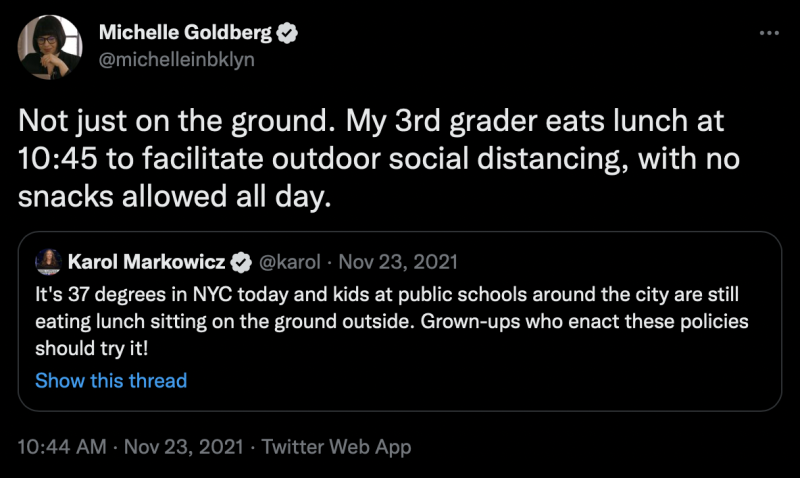This screenshot has height=478, width=800.
Task: Open Karol Markowicz's profile from quoted name
Action: 148,263
